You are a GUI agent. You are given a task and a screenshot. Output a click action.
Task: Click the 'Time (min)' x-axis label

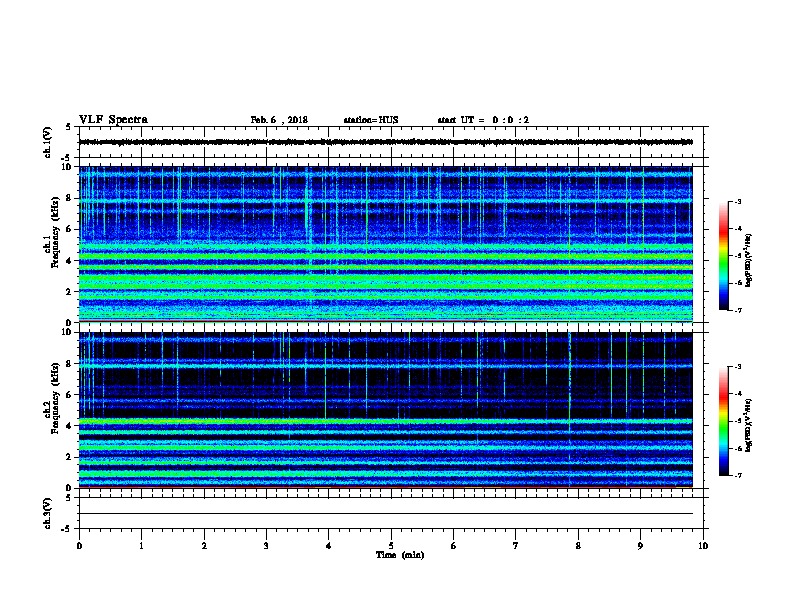400,555
